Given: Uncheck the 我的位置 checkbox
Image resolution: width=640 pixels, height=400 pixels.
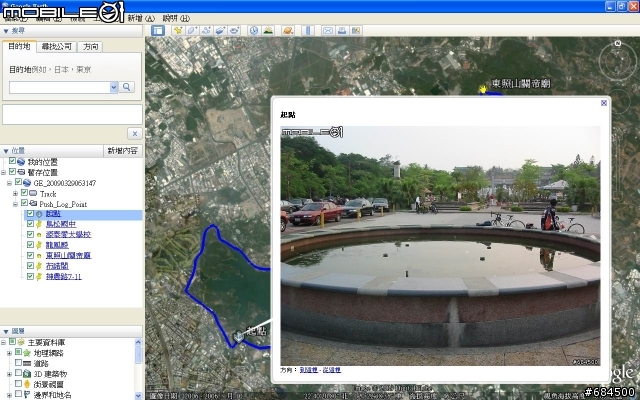Looking at the screenshot, I should pos(12,161).
